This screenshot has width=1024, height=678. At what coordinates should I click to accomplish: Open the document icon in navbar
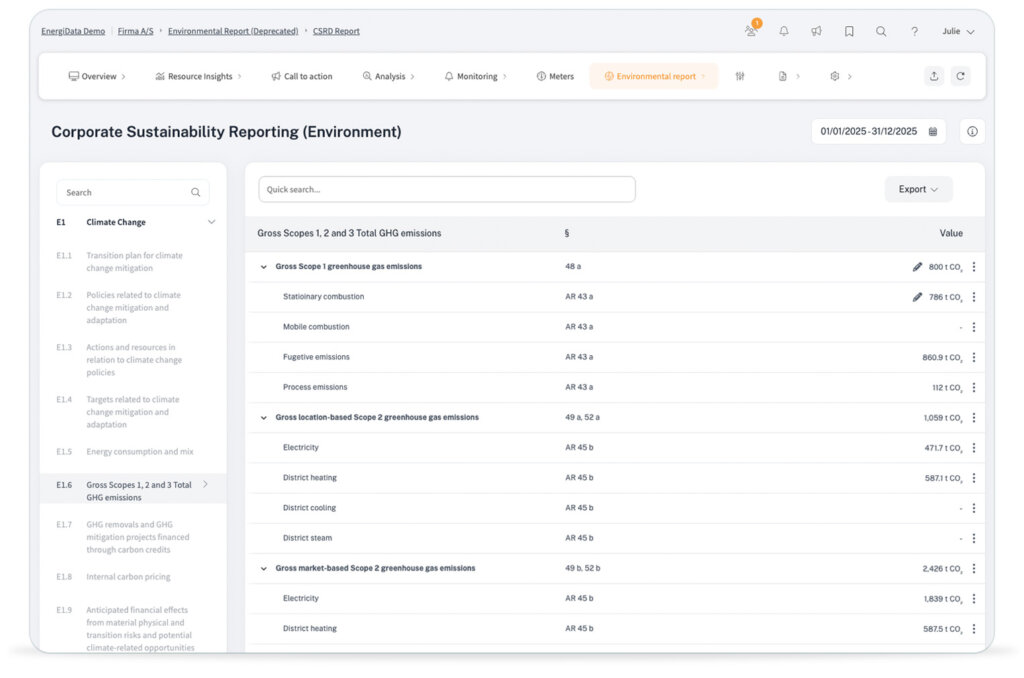pyautogui.click(x=782, y=76)
